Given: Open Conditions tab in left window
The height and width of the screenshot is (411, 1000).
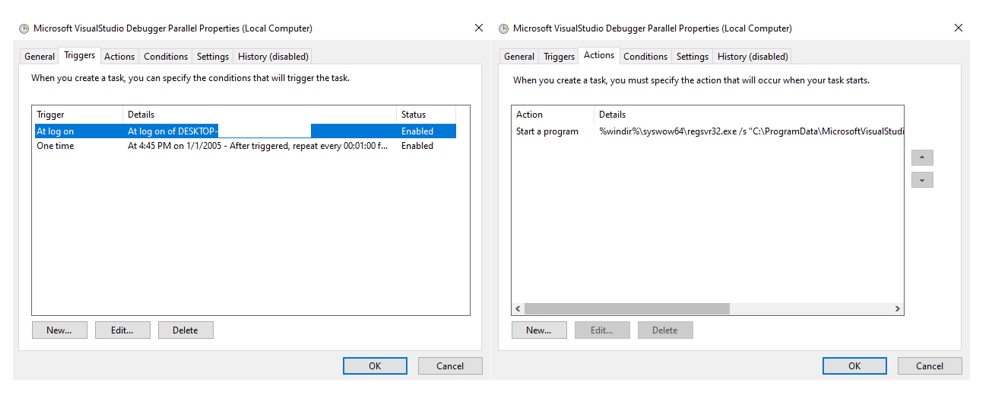Looking at the screenshot, I should click(166, 56).
